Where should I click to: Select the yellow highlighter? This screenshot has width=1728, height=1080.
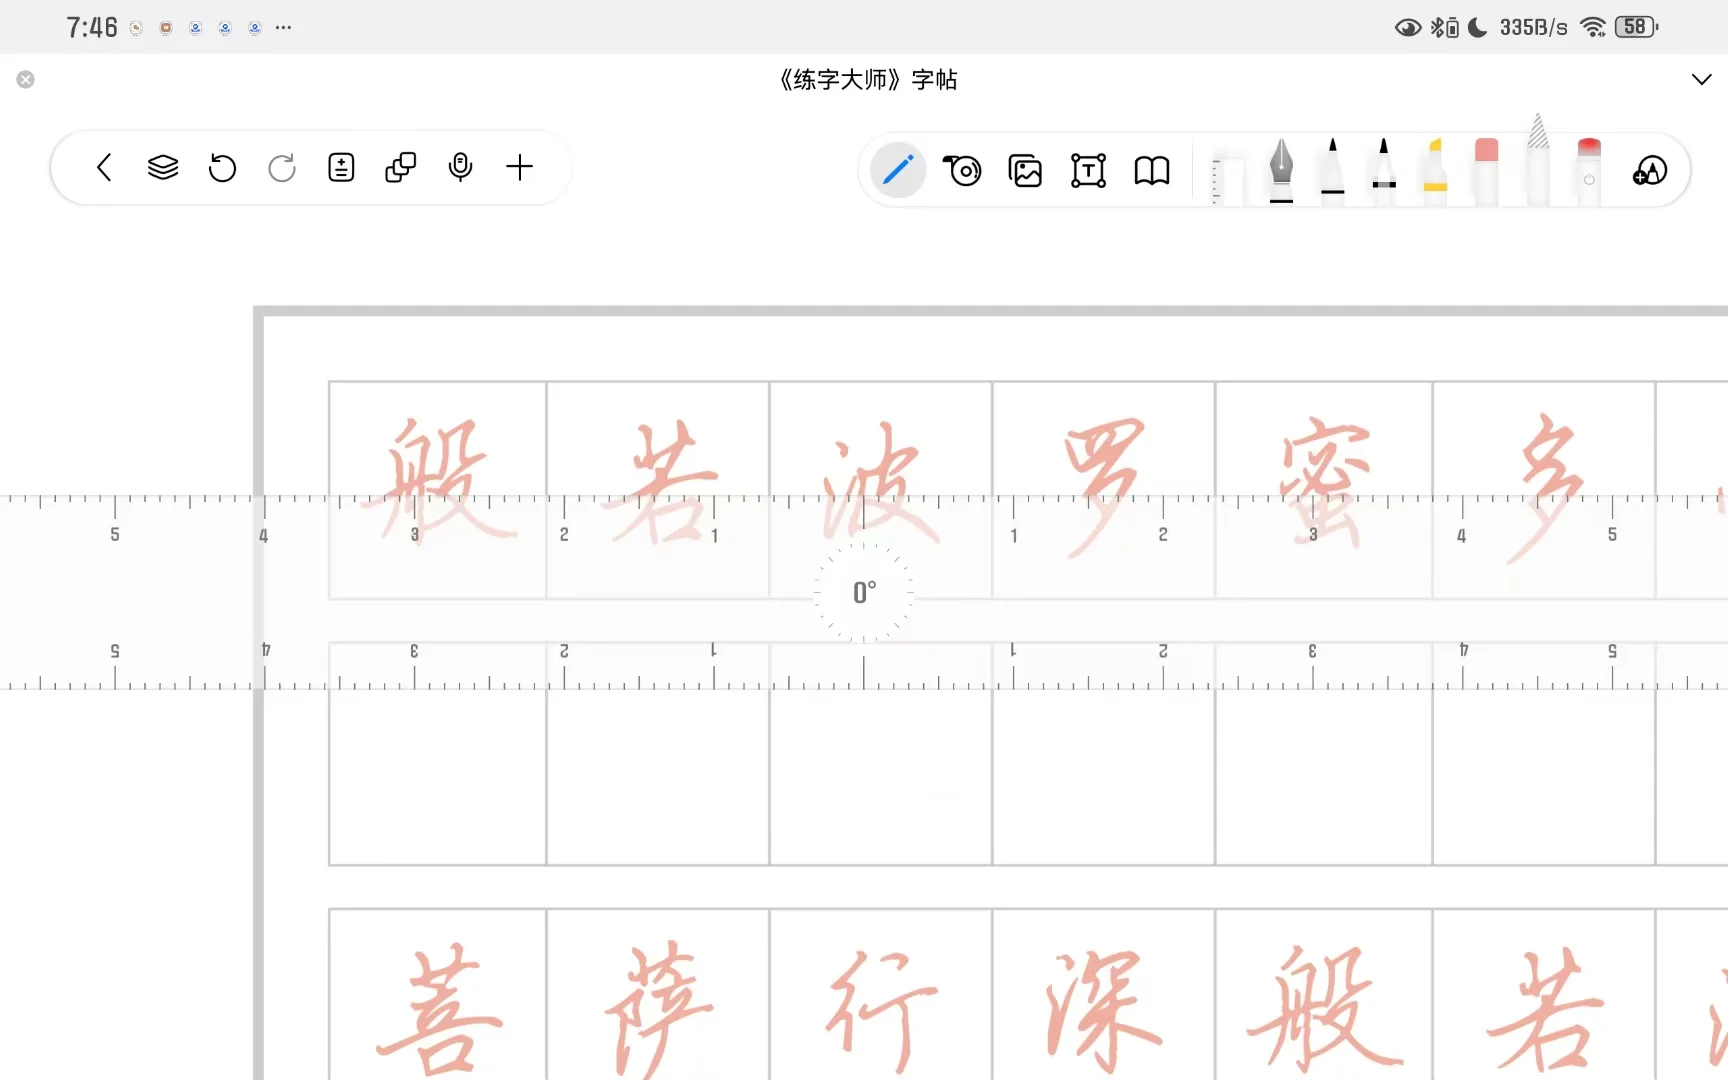pyautogui.click(x=1435, y=172)
